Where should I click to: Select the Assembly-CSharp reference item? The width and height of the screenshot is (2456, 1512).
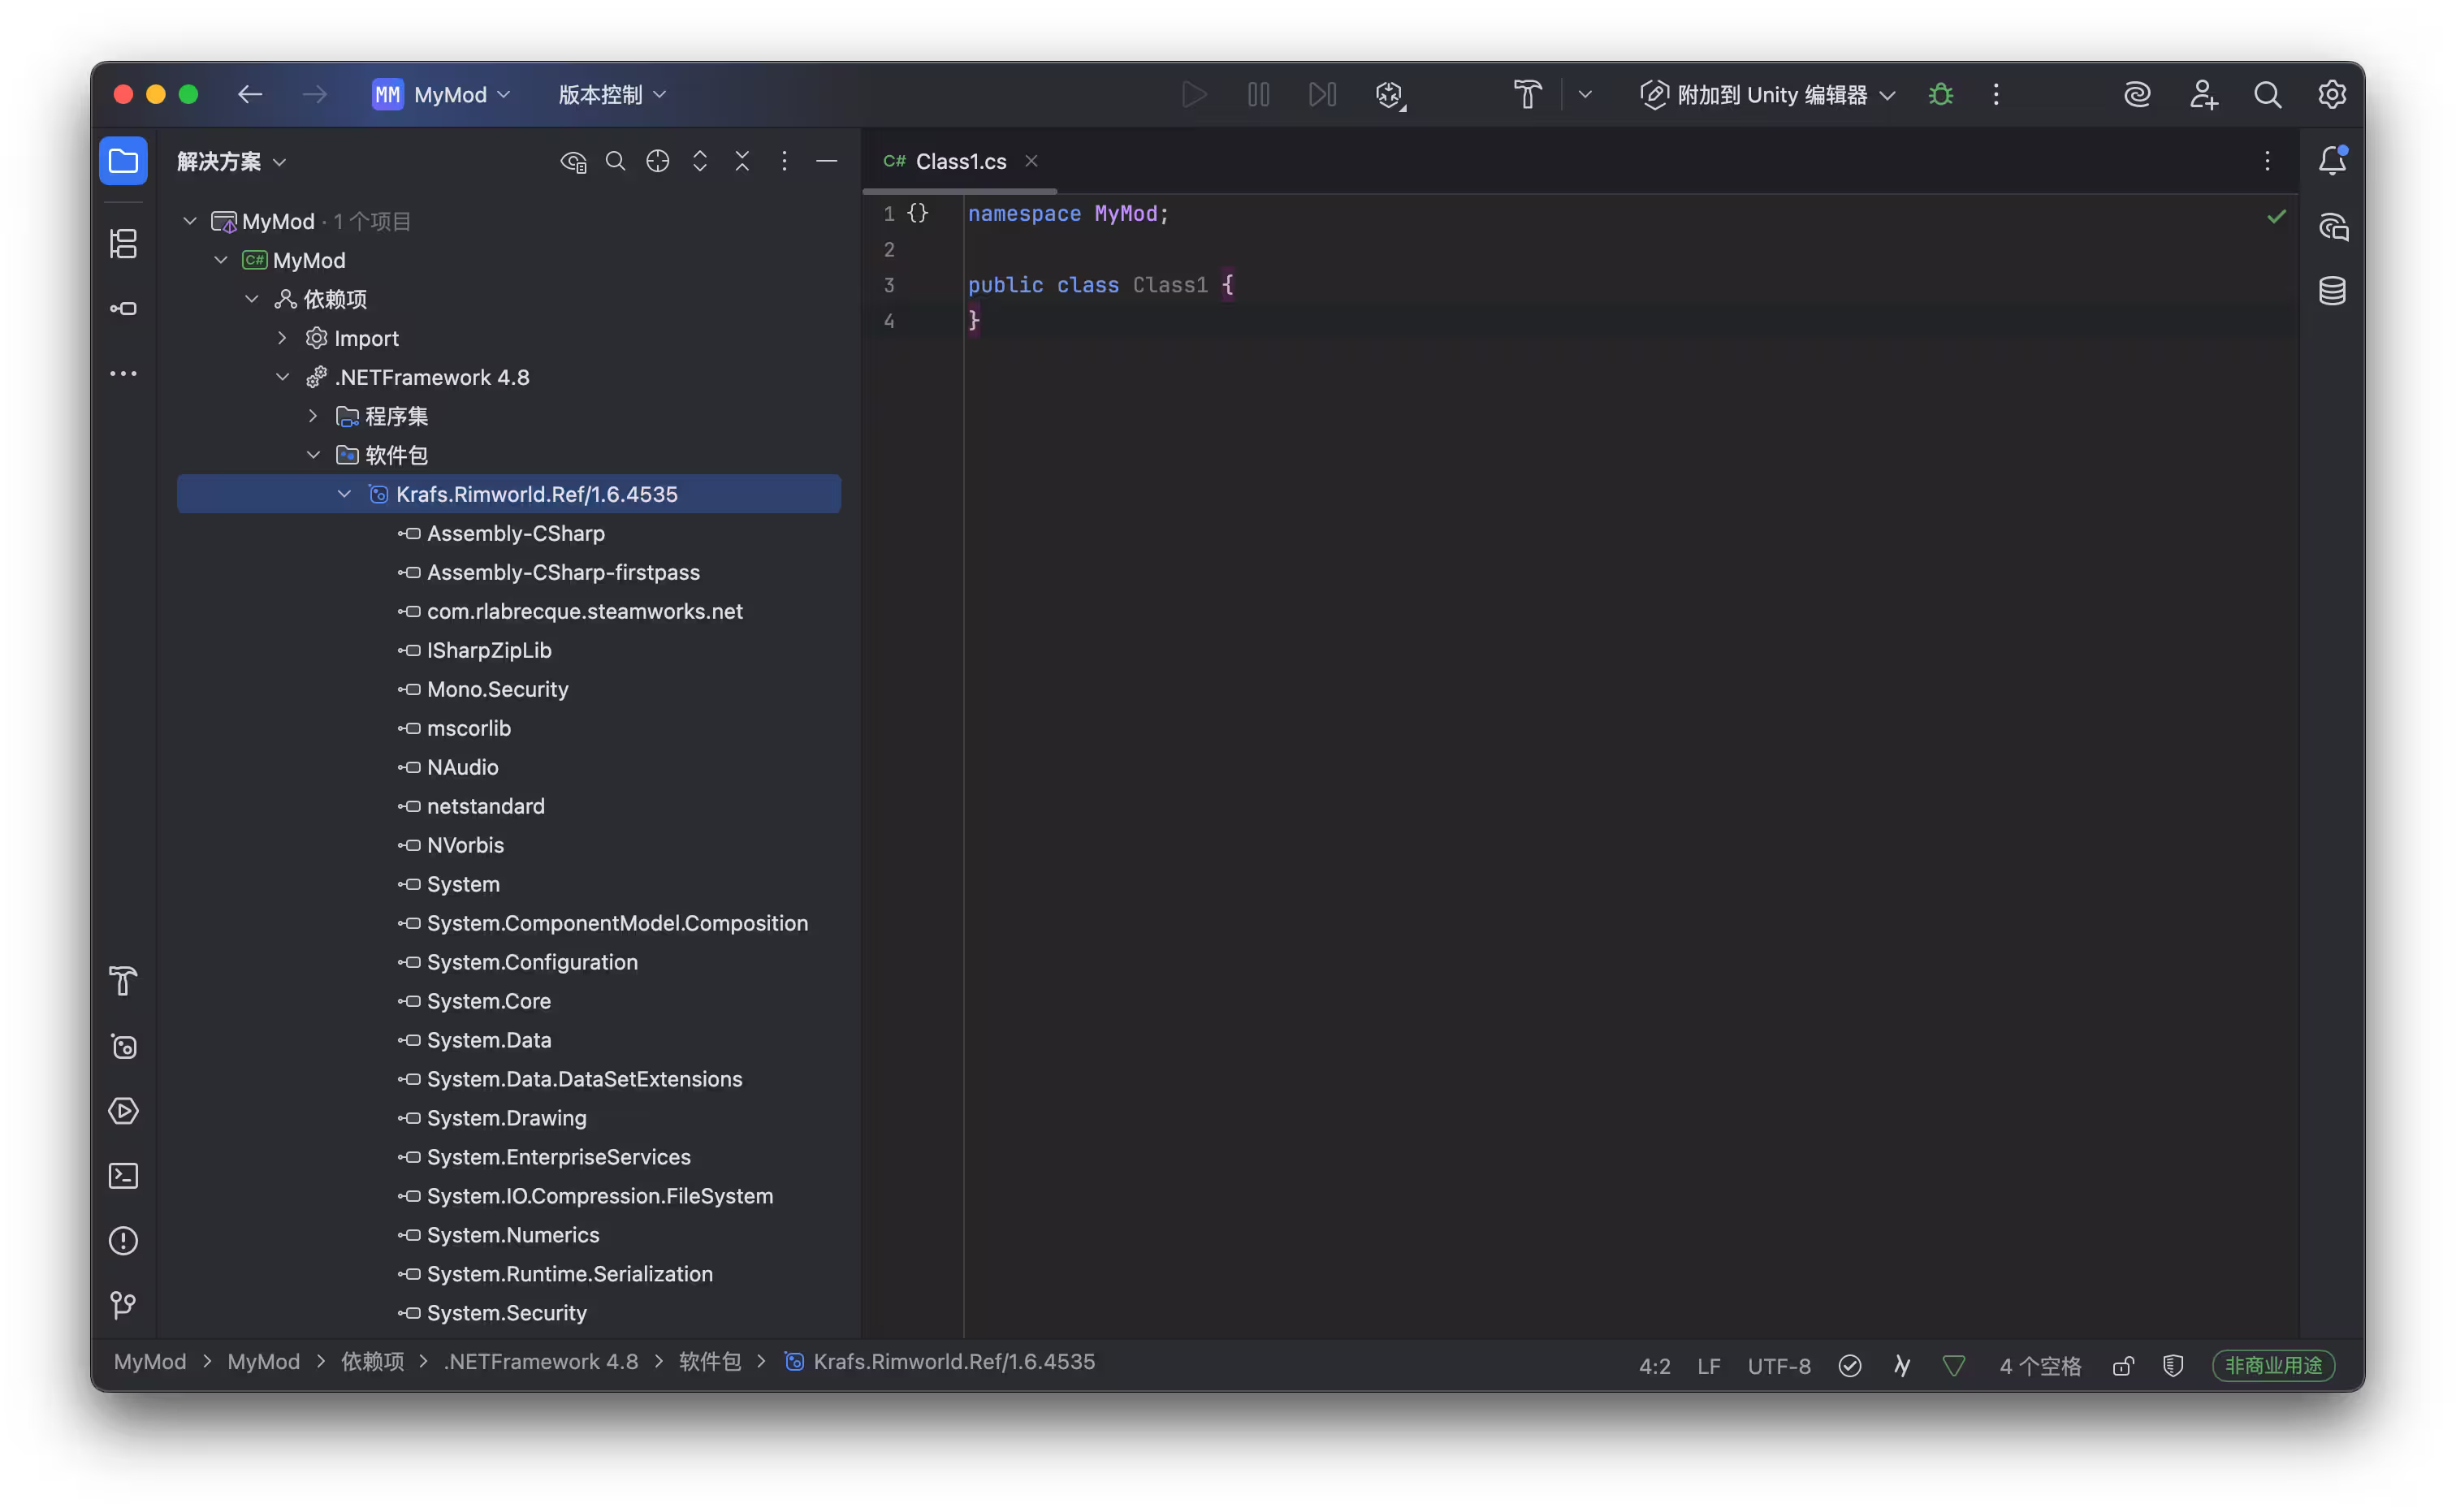point(515,533)
